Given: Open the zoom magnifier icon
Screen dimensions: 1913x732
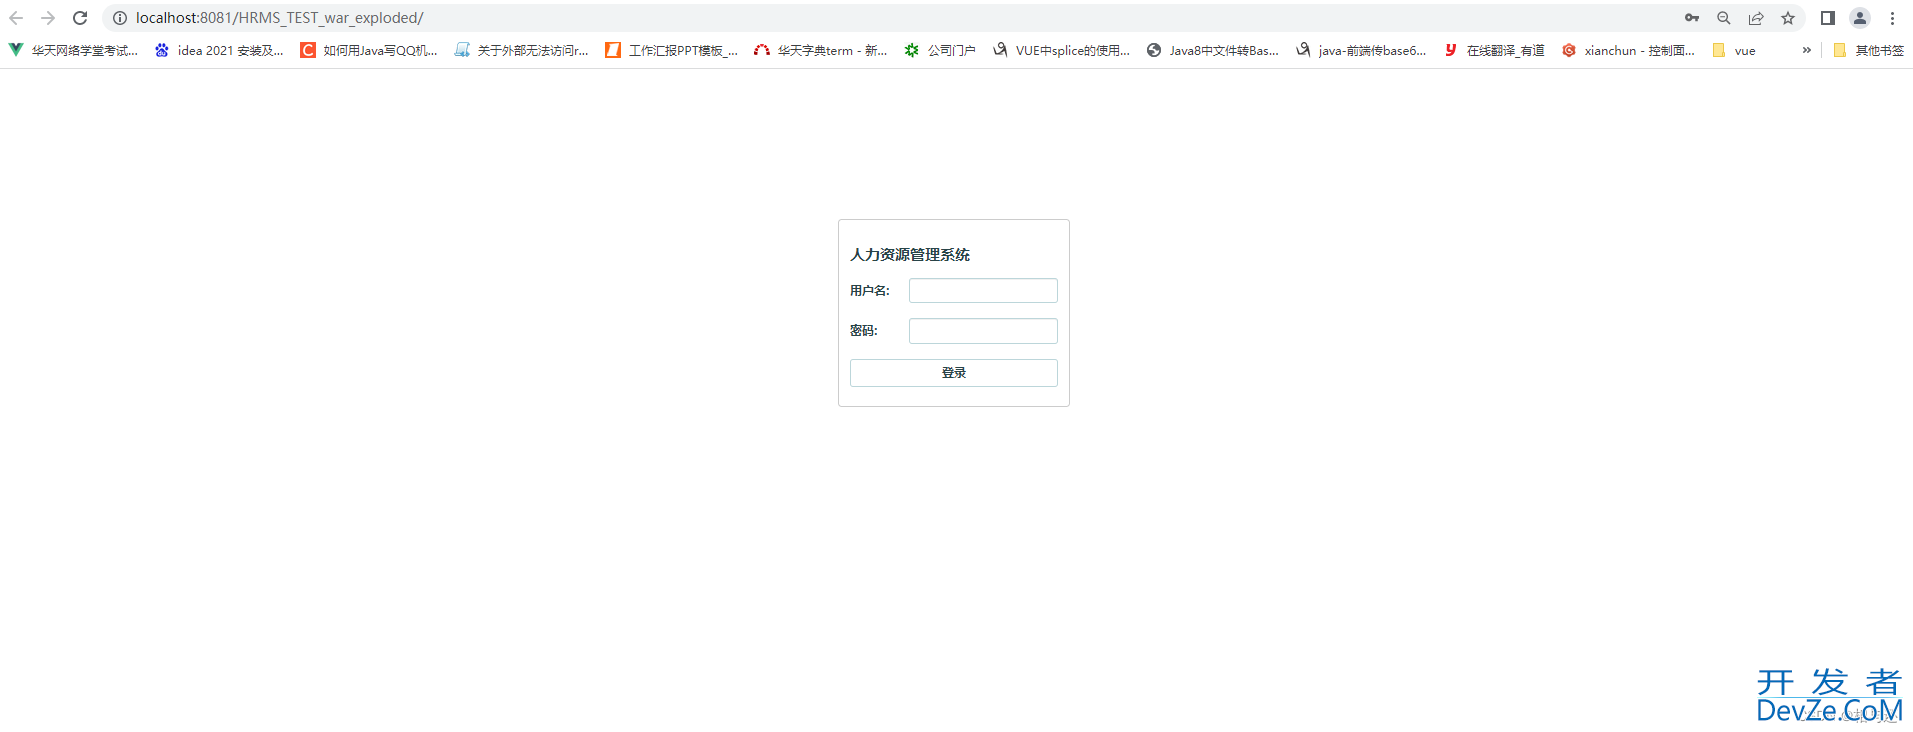Looking at the screenshot, I should 1724,18.
